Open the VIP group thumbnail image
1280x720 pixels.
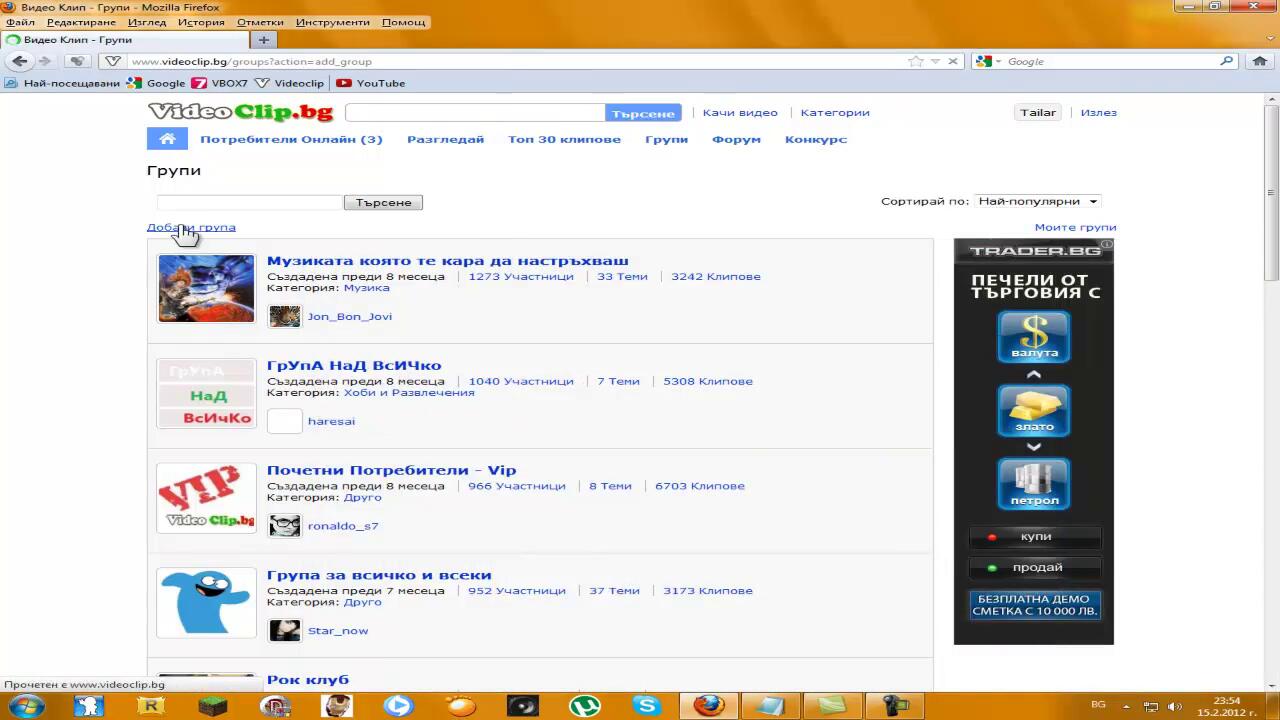pyautogui.click(x=206, y=498)
